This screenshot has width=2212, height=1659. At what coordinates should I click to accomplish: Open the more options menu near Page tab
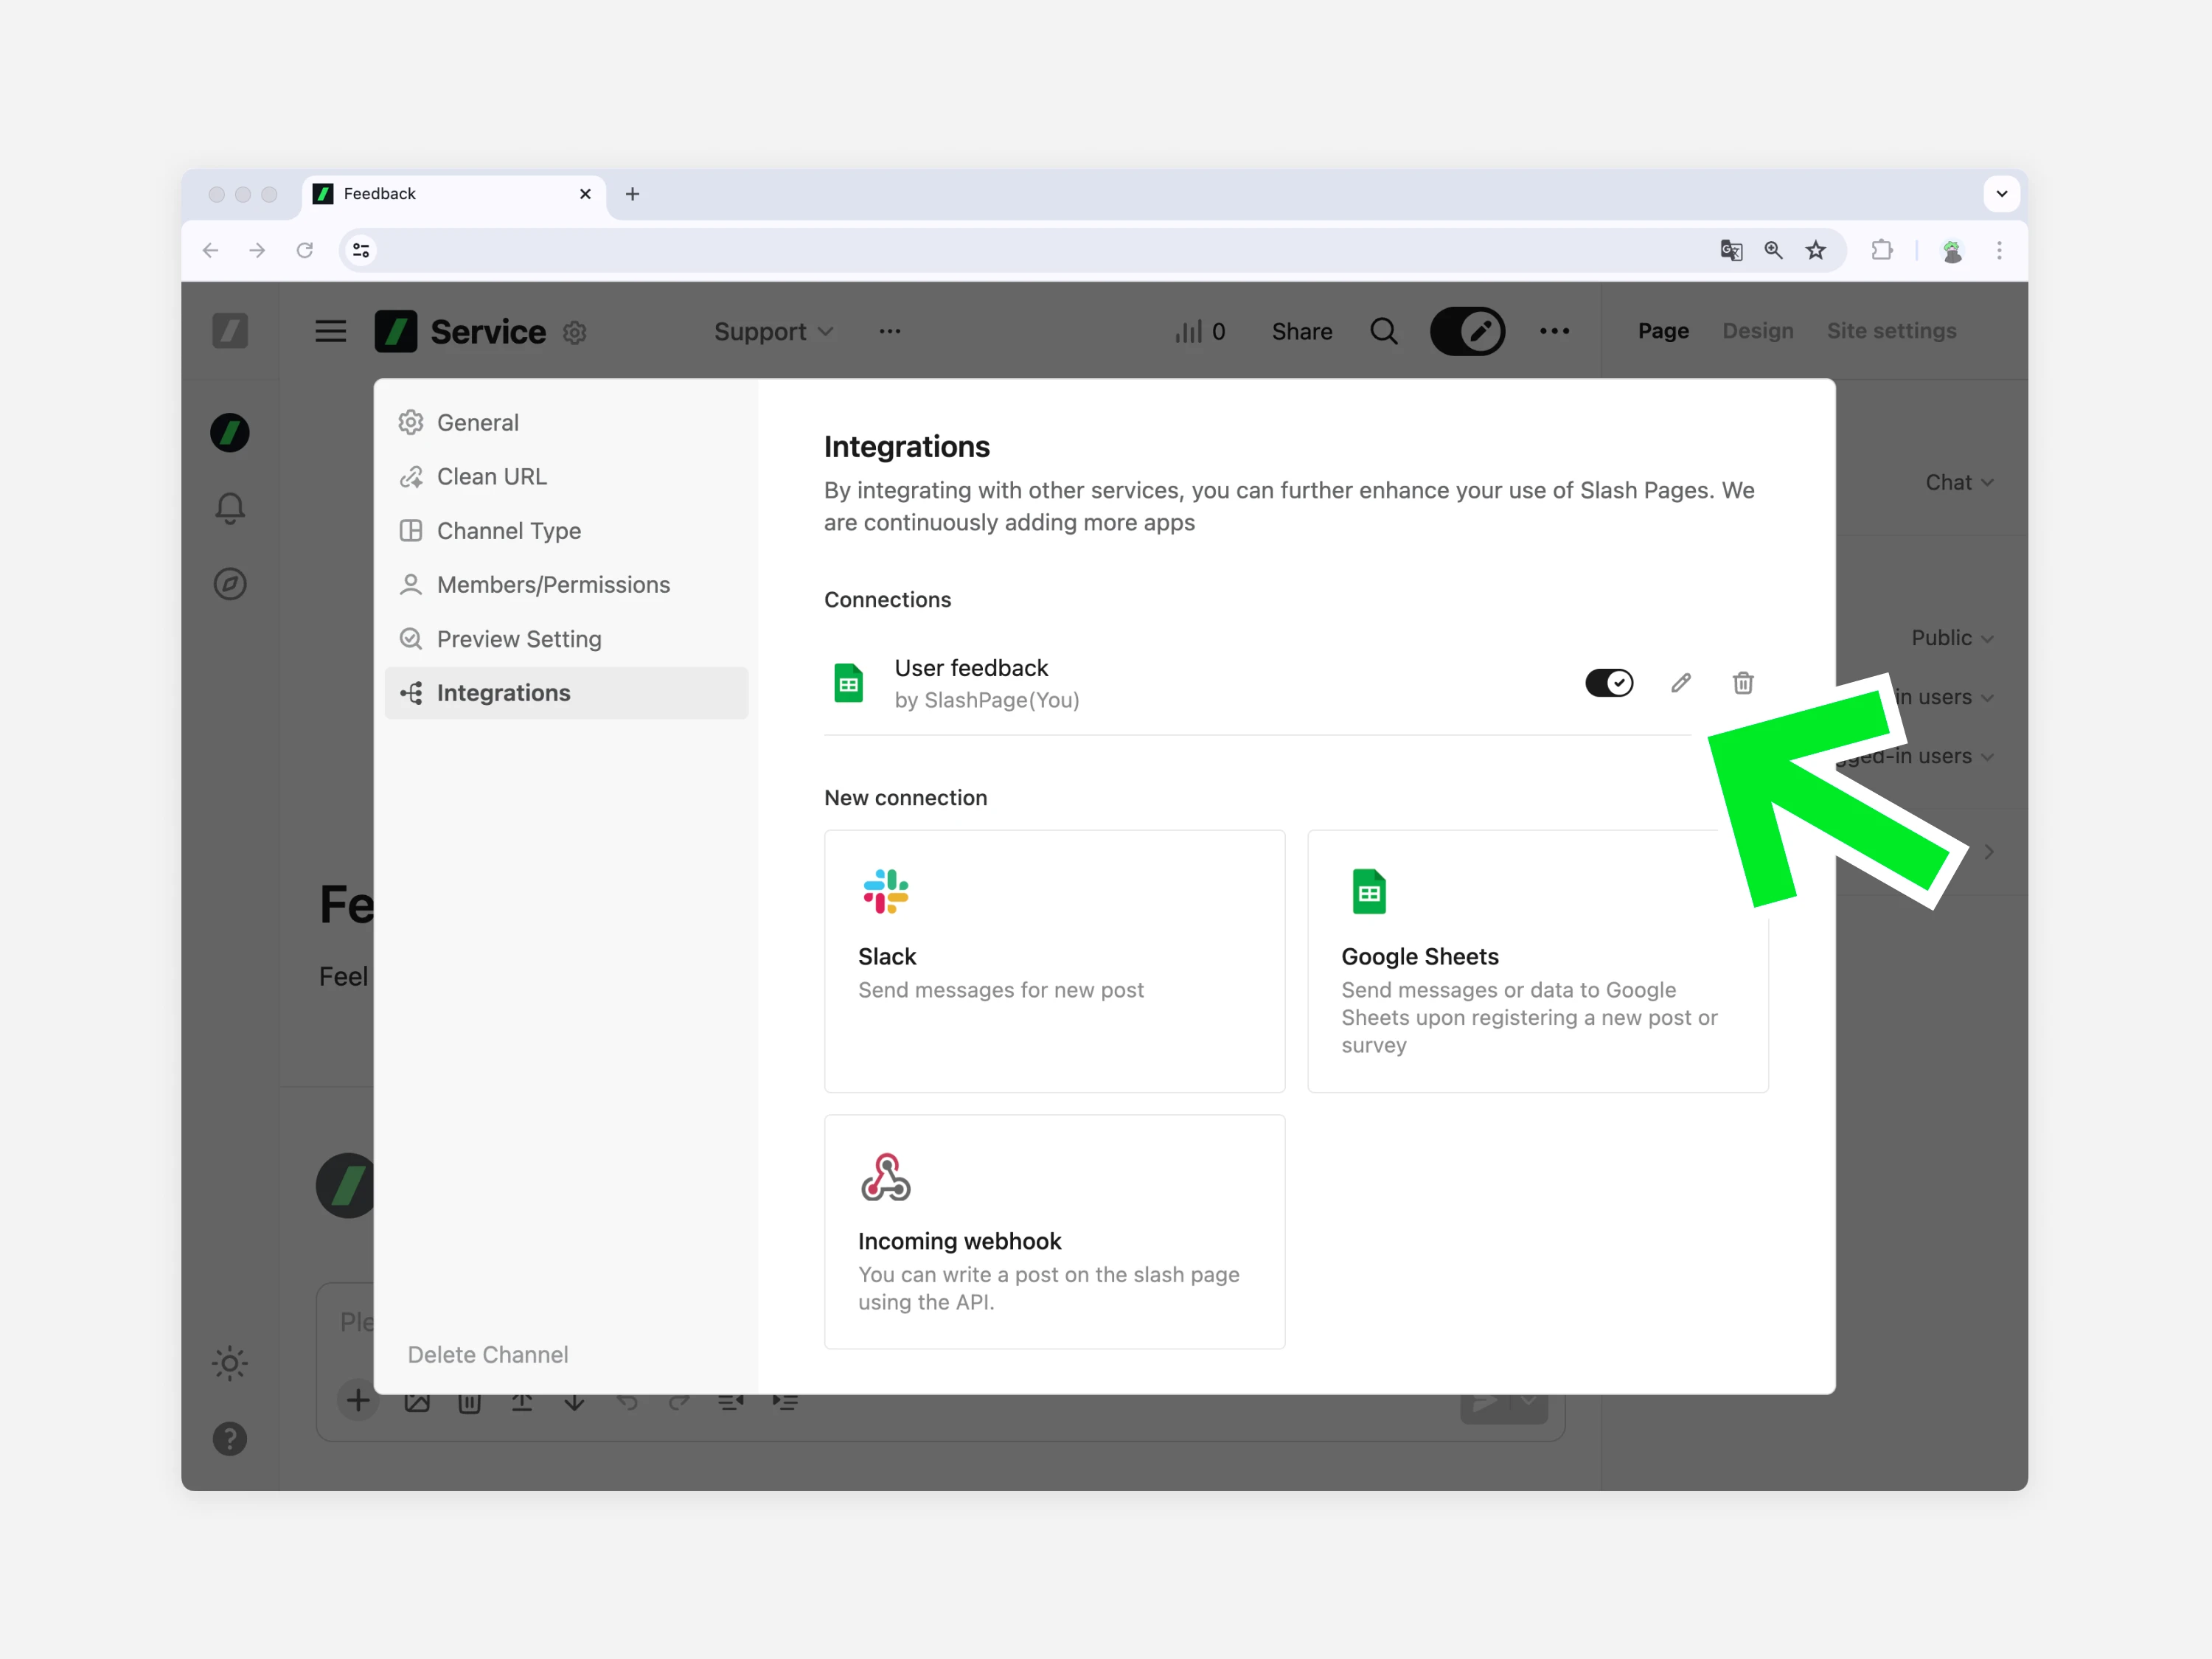tap(1554, 331)
